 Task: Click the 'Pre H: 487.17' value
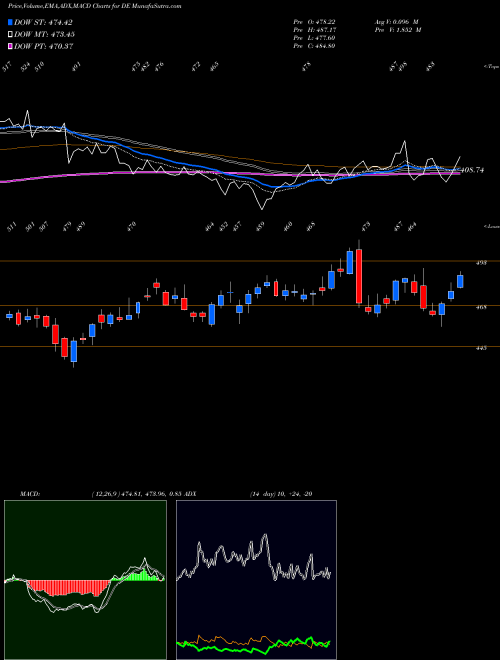coord(314,29)
